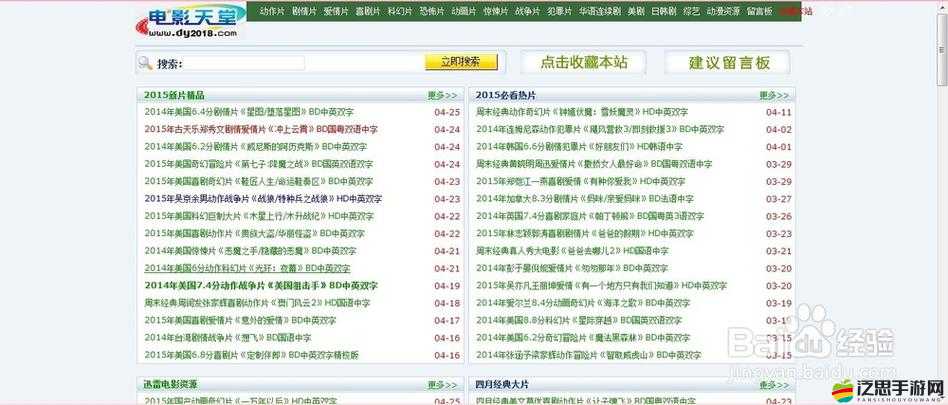Viewport: 948px width, 405px height.
Task: Open the 《魔法黑森林》 movie link
Action: coord(585,338)
